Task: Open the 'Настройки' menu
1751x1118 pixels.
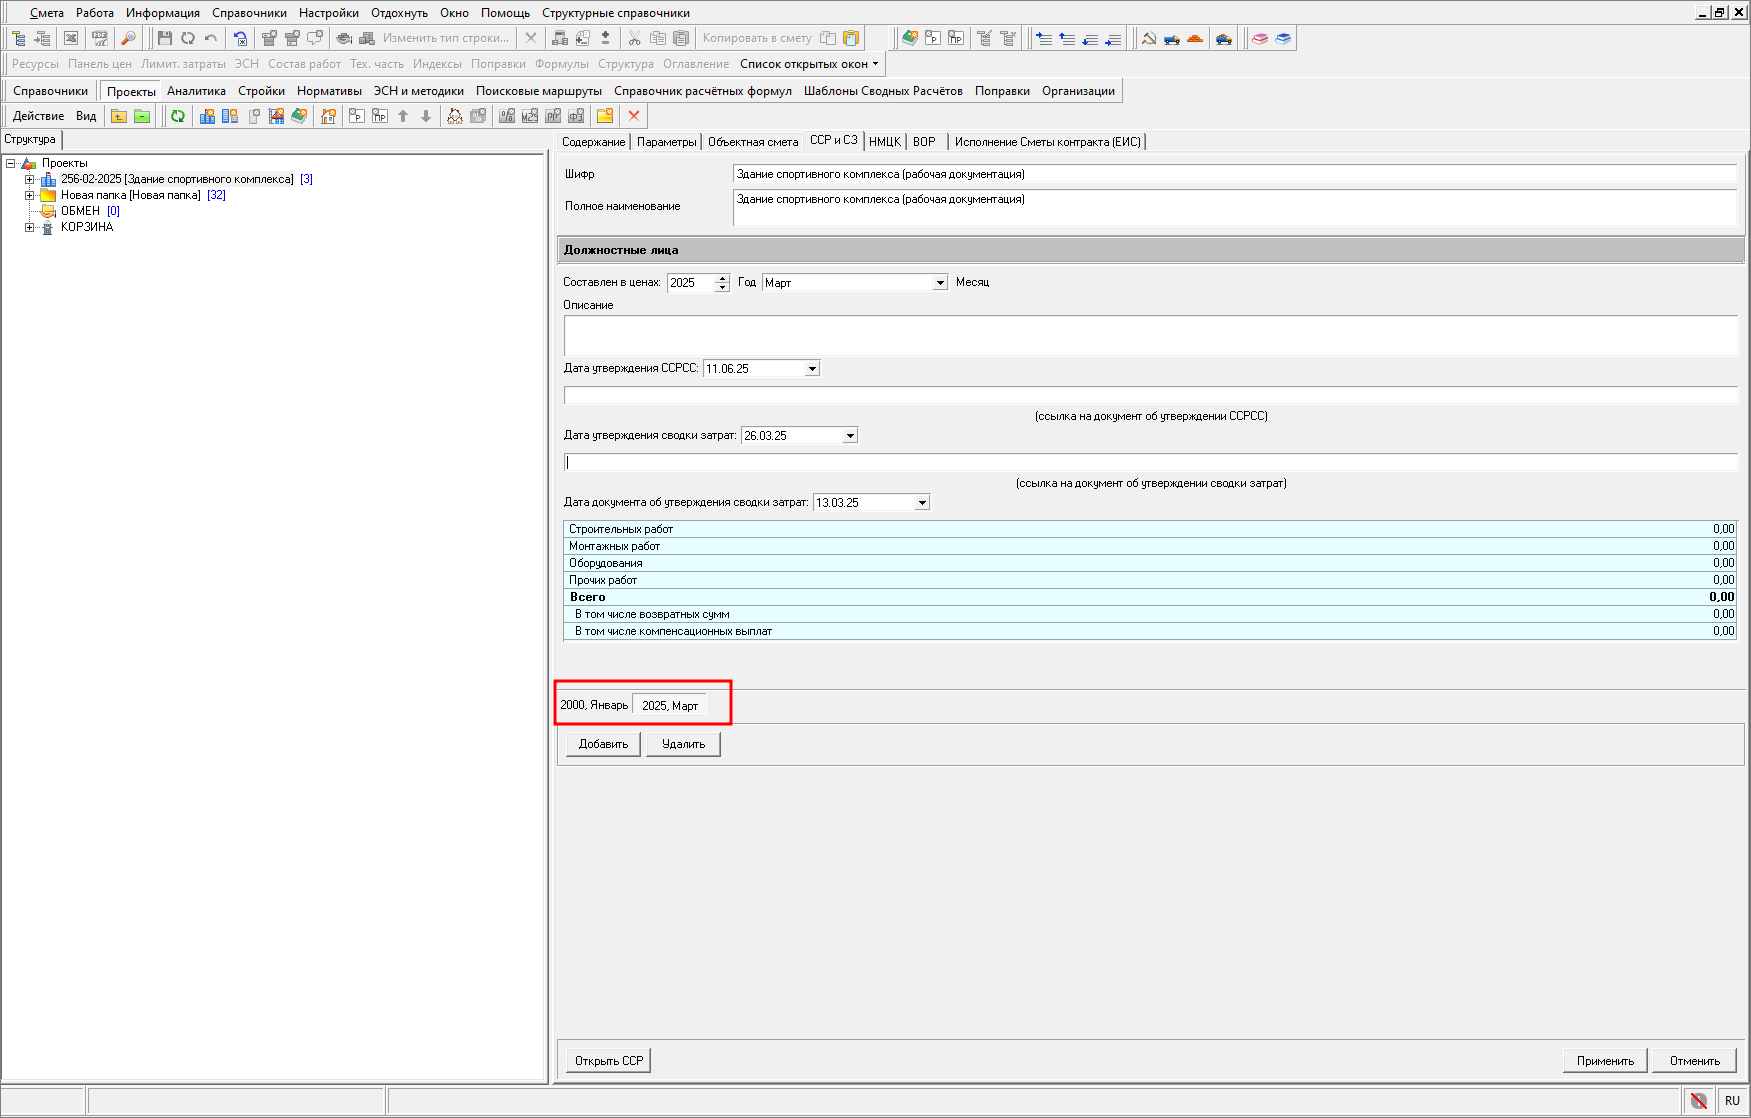Action: [329, 13]
